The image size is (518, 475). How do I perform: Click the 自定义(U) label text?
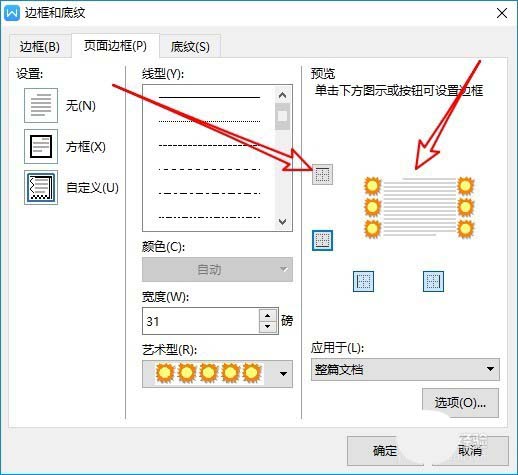[x=92, y=188]
